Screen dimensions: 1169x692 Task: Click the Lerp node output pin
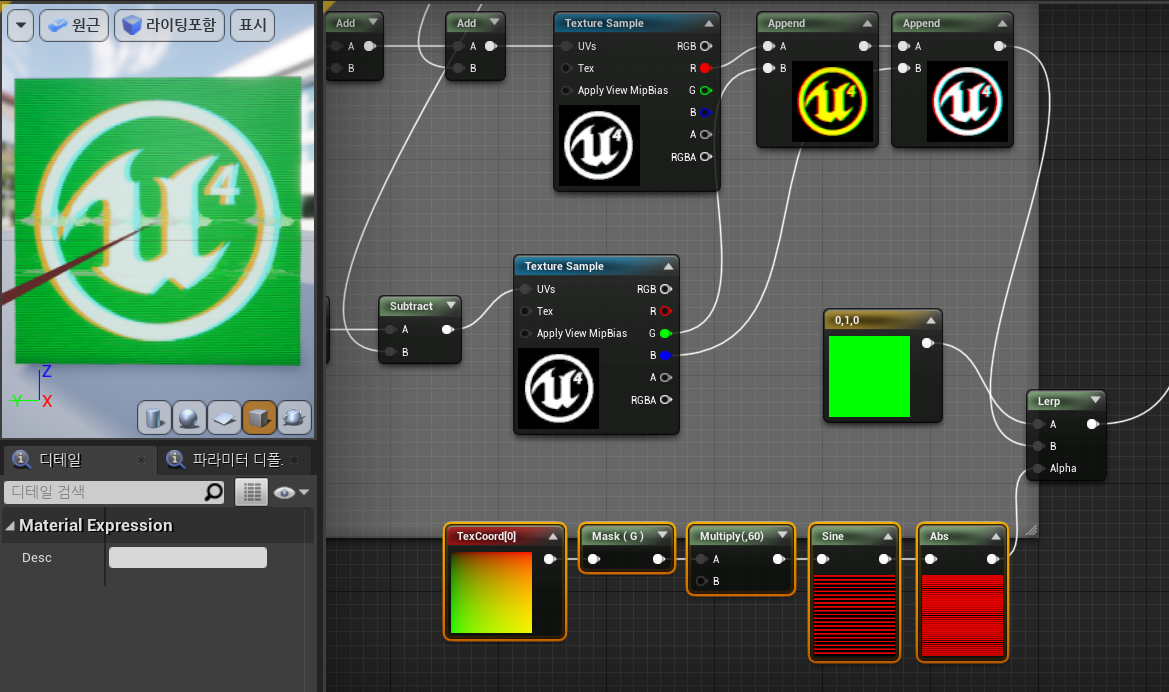coord(1092,424)
